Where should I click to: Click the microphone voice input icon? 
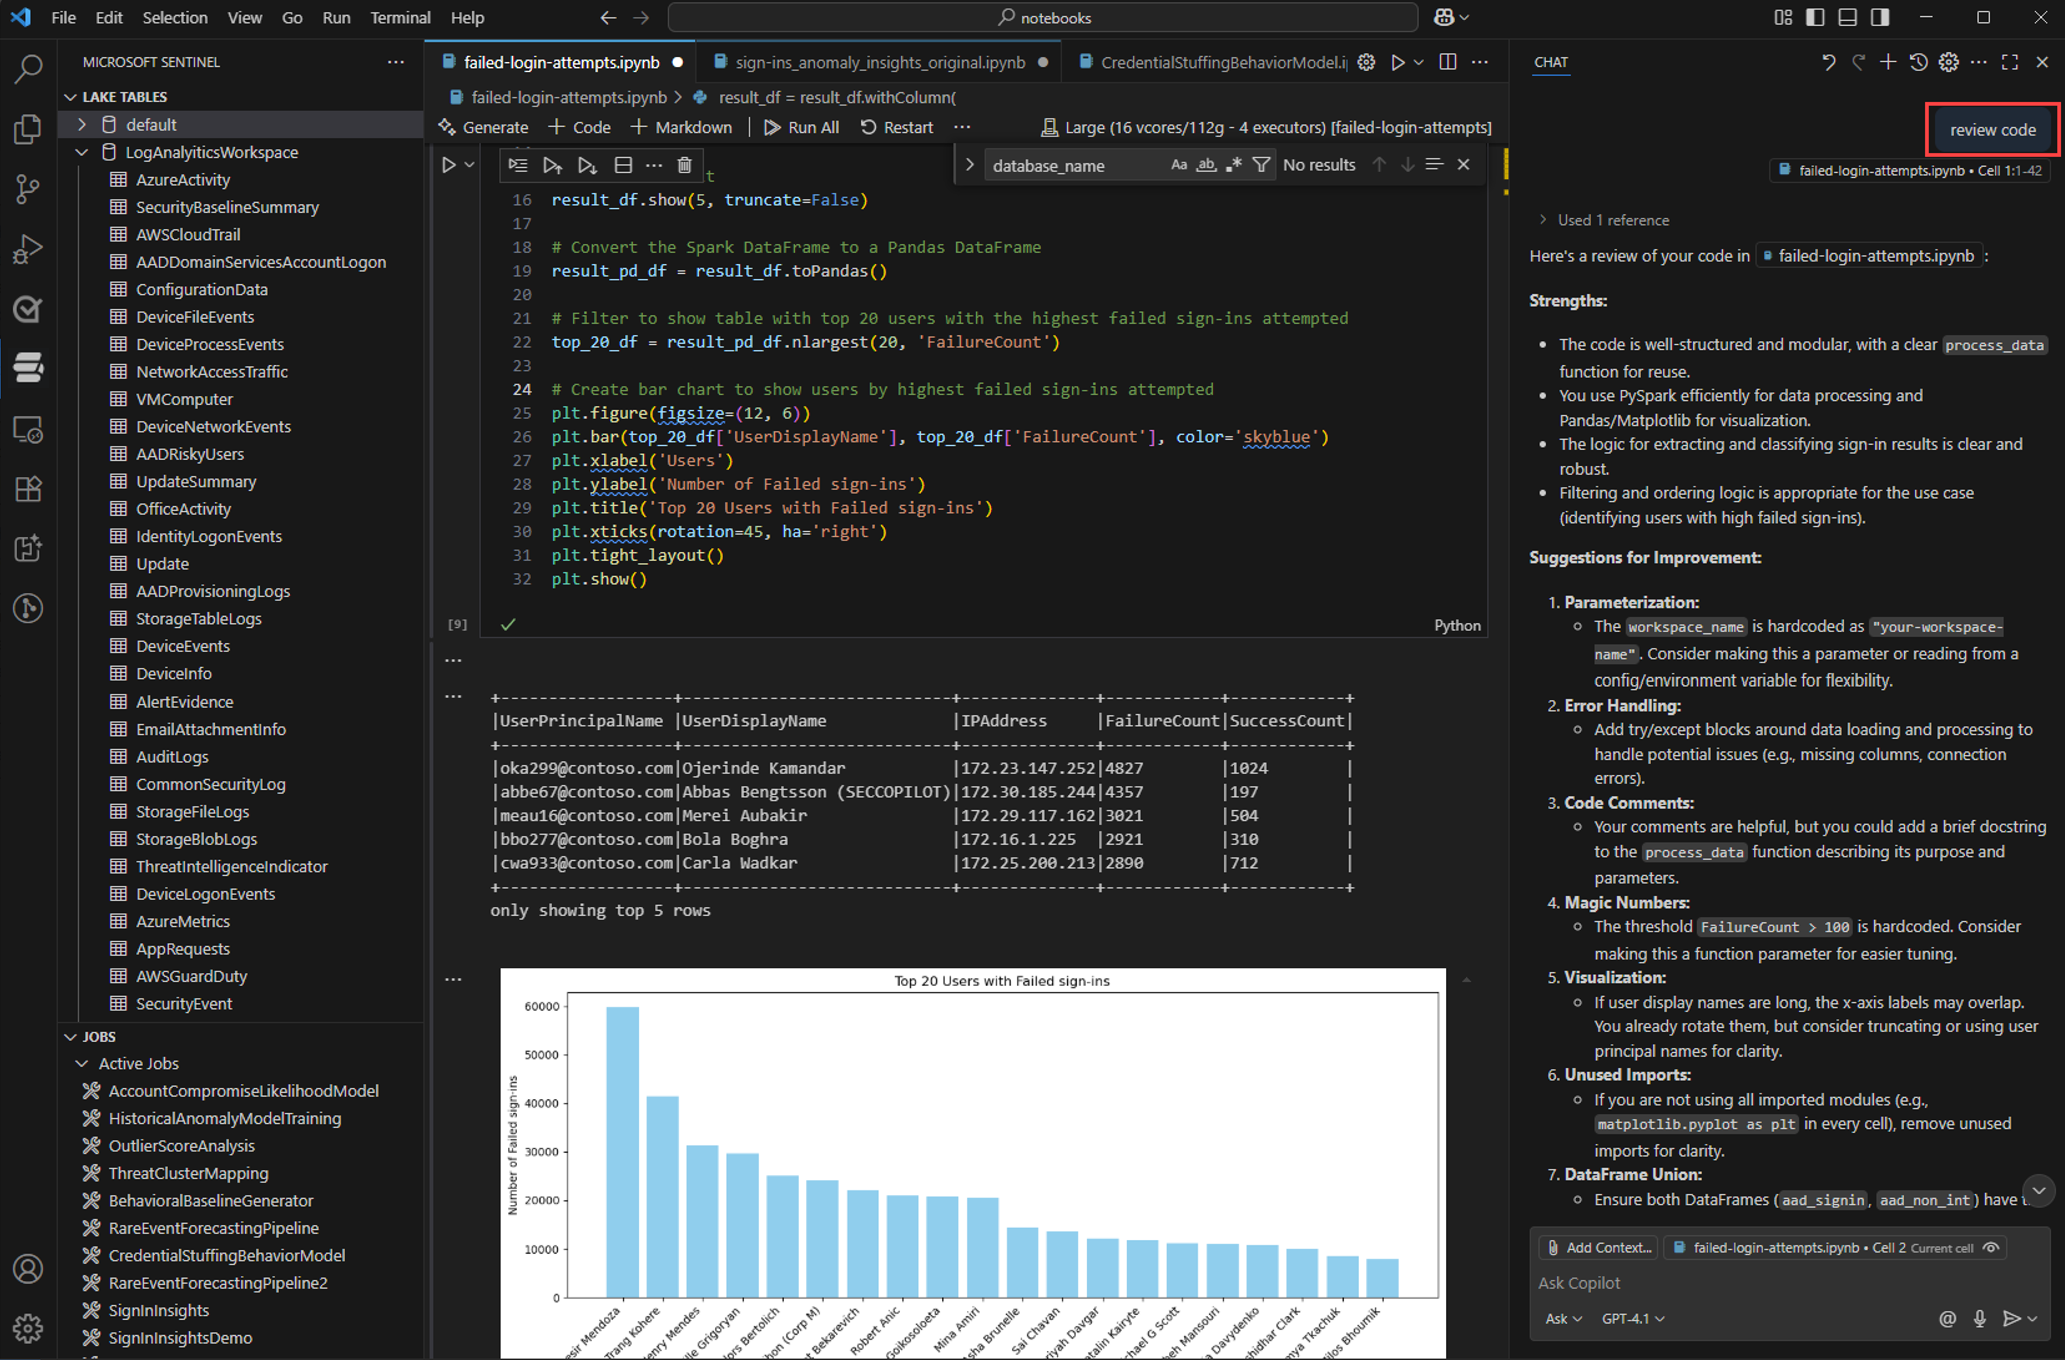1979,1319
